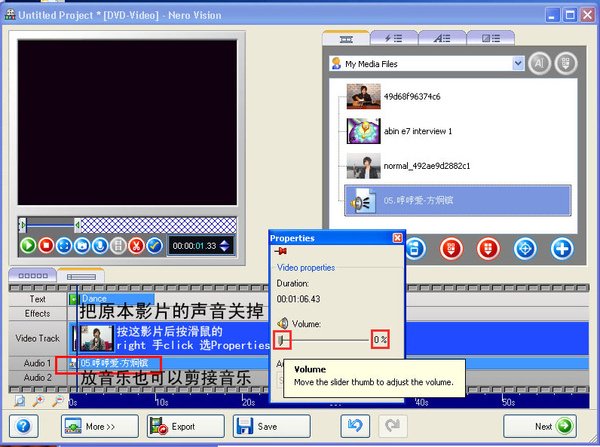Click the Nero Vision title bar icon
Image resolution: width=600 pixels, height=447 pixels.
coord(10,15)
